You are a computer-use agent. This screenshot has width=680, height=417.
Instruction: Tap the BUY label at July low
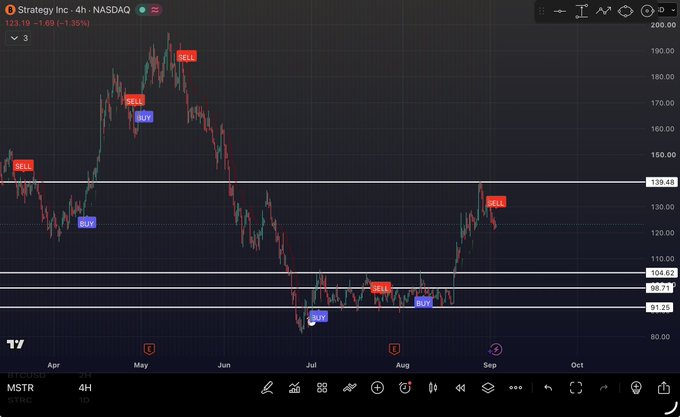[x=319, y=317]
